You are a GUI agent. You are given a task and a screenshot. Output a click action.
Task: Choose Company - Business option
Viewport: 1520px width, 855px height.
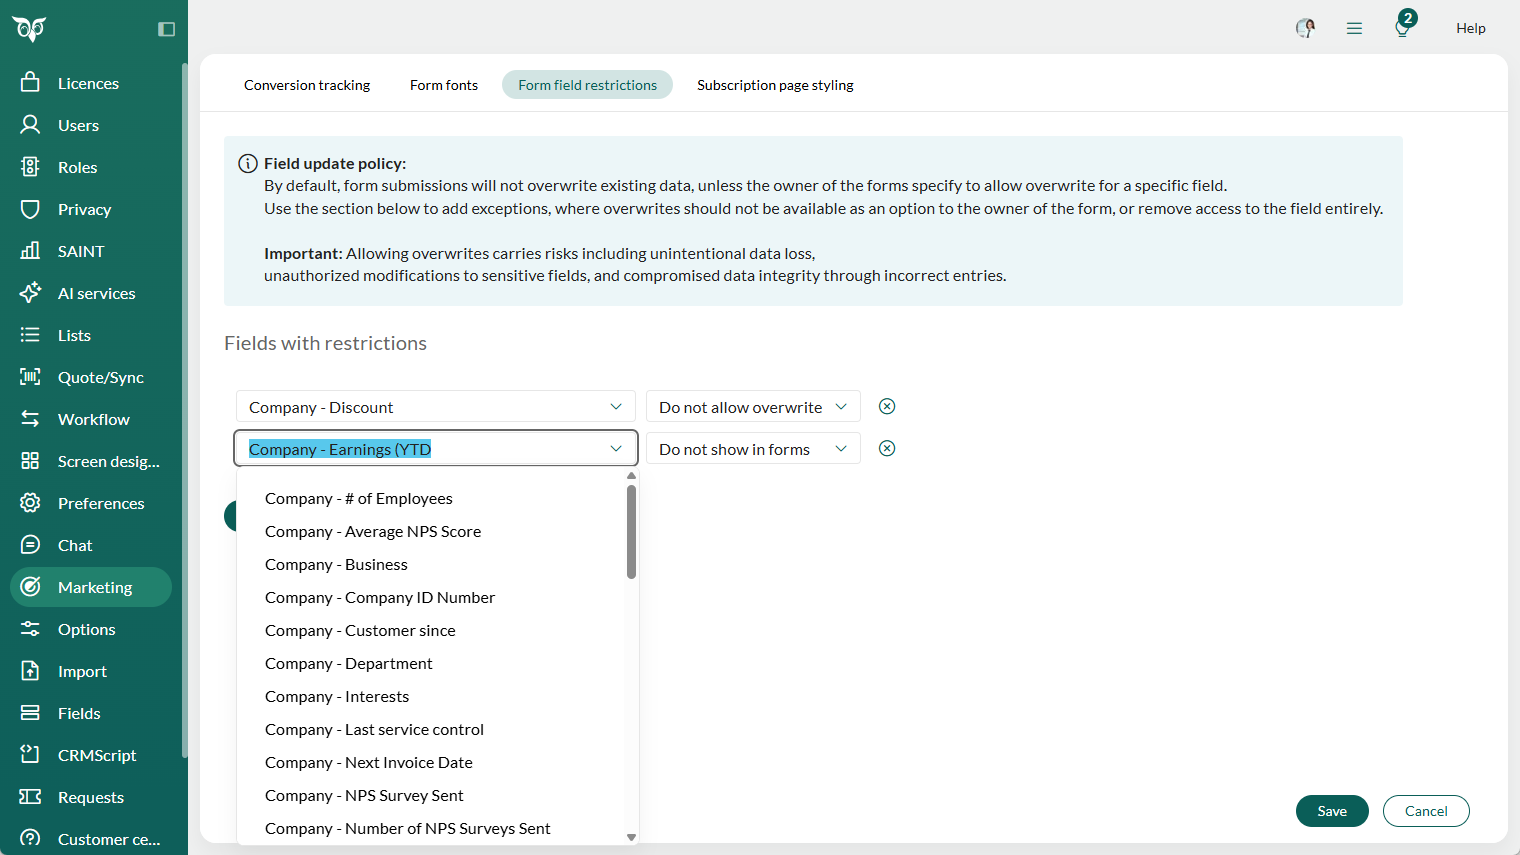point(431,564)
